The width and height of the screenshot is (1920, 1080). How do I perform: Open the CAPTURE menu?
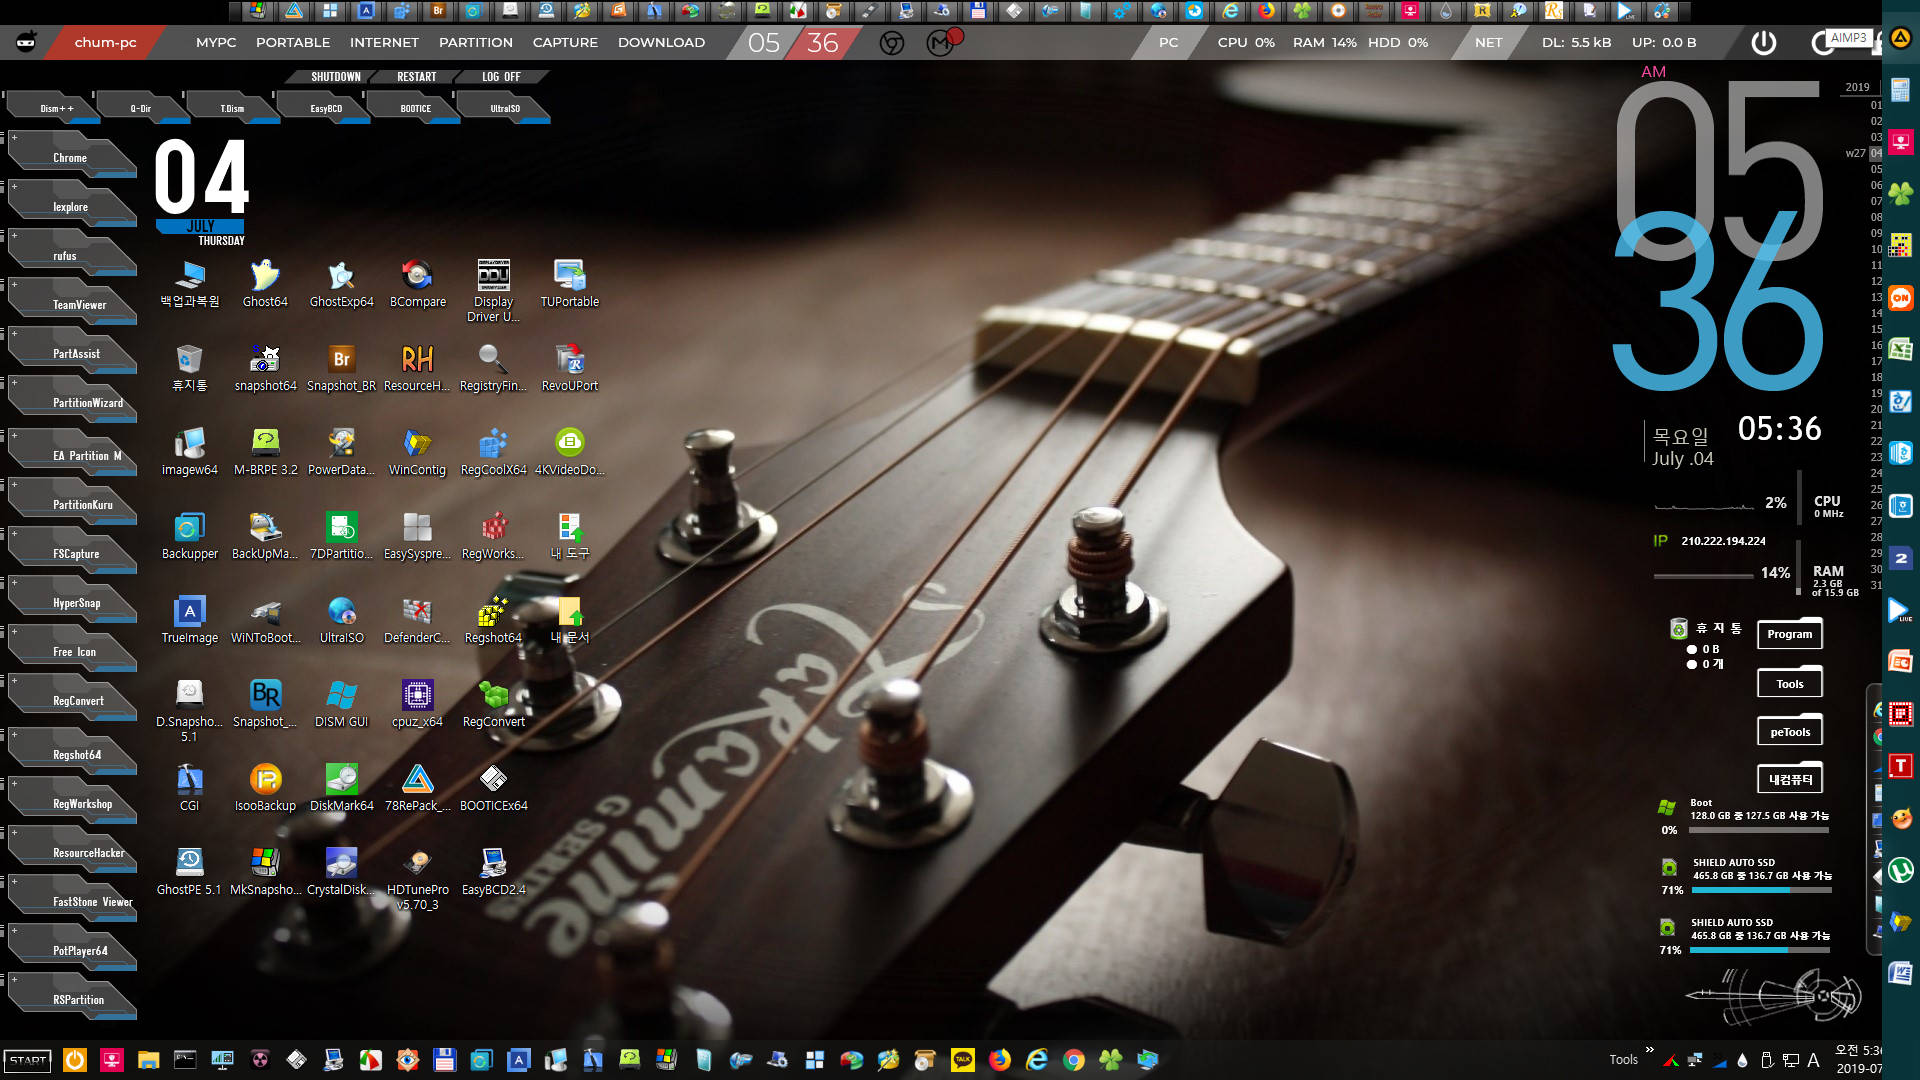point(565,43)
